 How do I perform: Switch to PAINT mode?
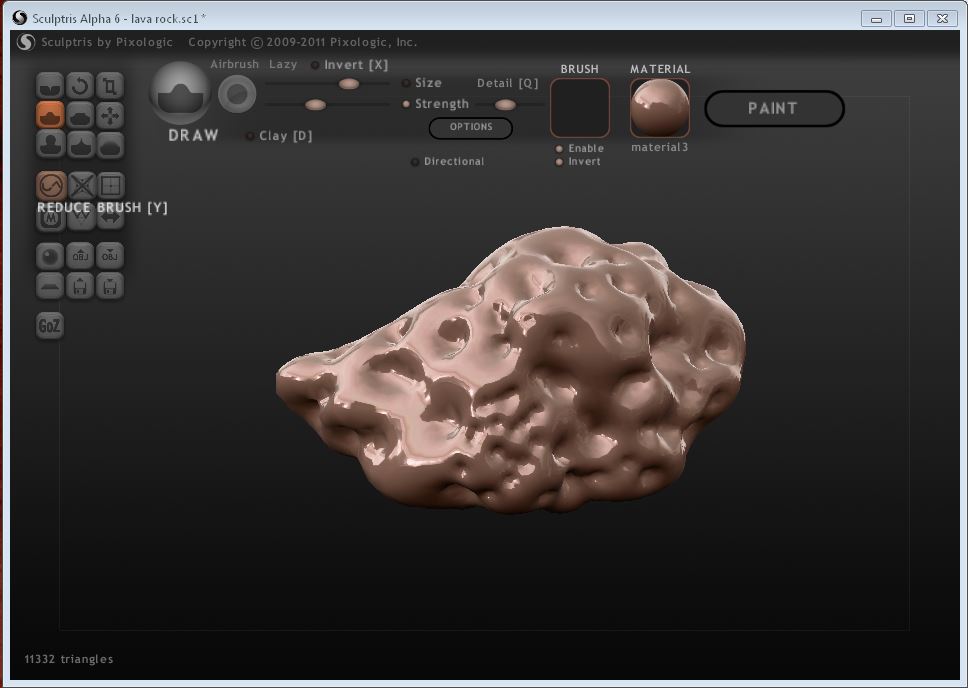coord(774,109)
